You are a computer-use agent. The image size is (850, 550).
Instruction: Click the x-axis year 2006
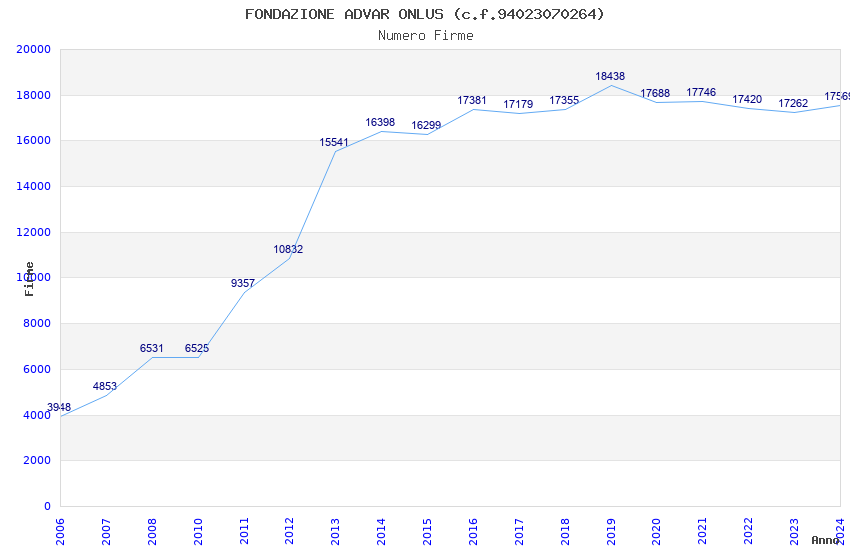pos(60,532)
